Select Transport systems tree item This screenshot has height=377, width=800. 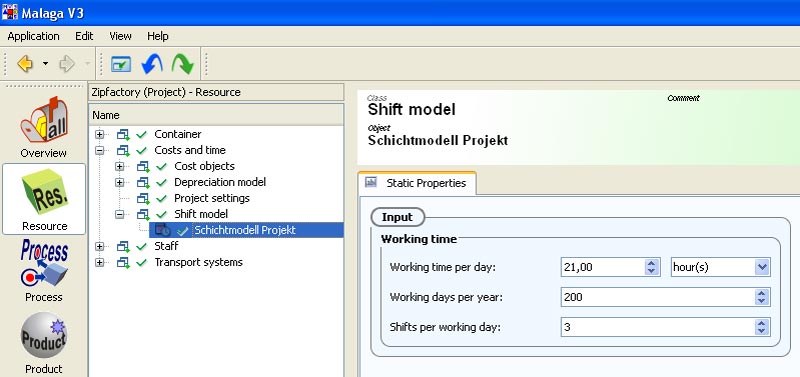198,262
